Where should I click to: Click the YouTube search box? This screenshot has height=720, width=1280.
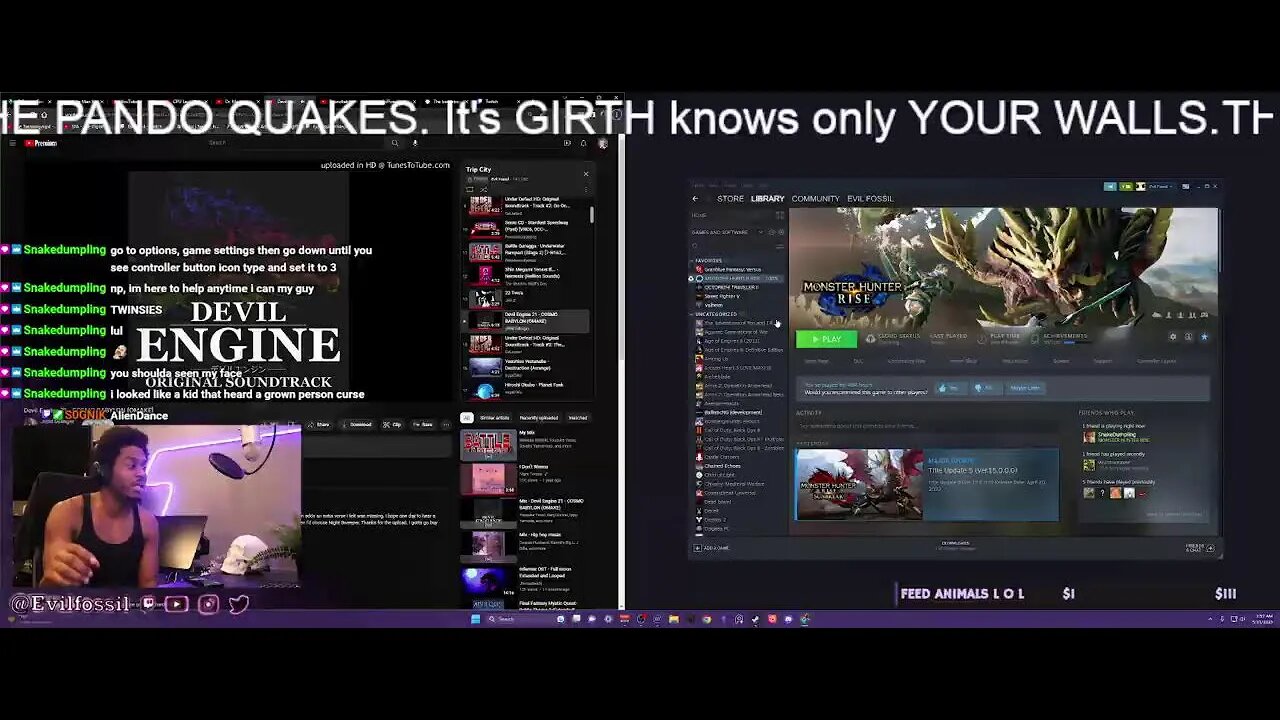pyautogui.click(x=295, y=143)
